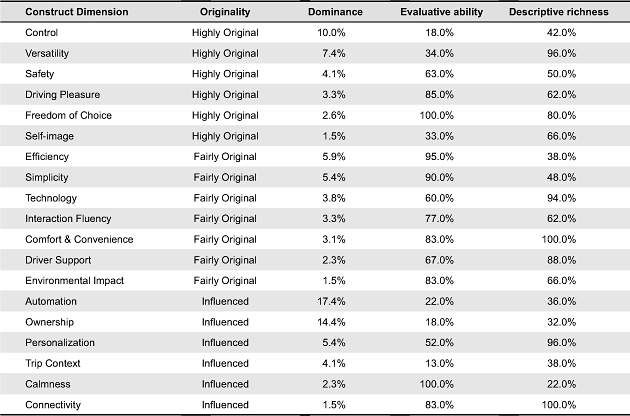Click the Originality column header
630x416 pixels.
point(225,12)
